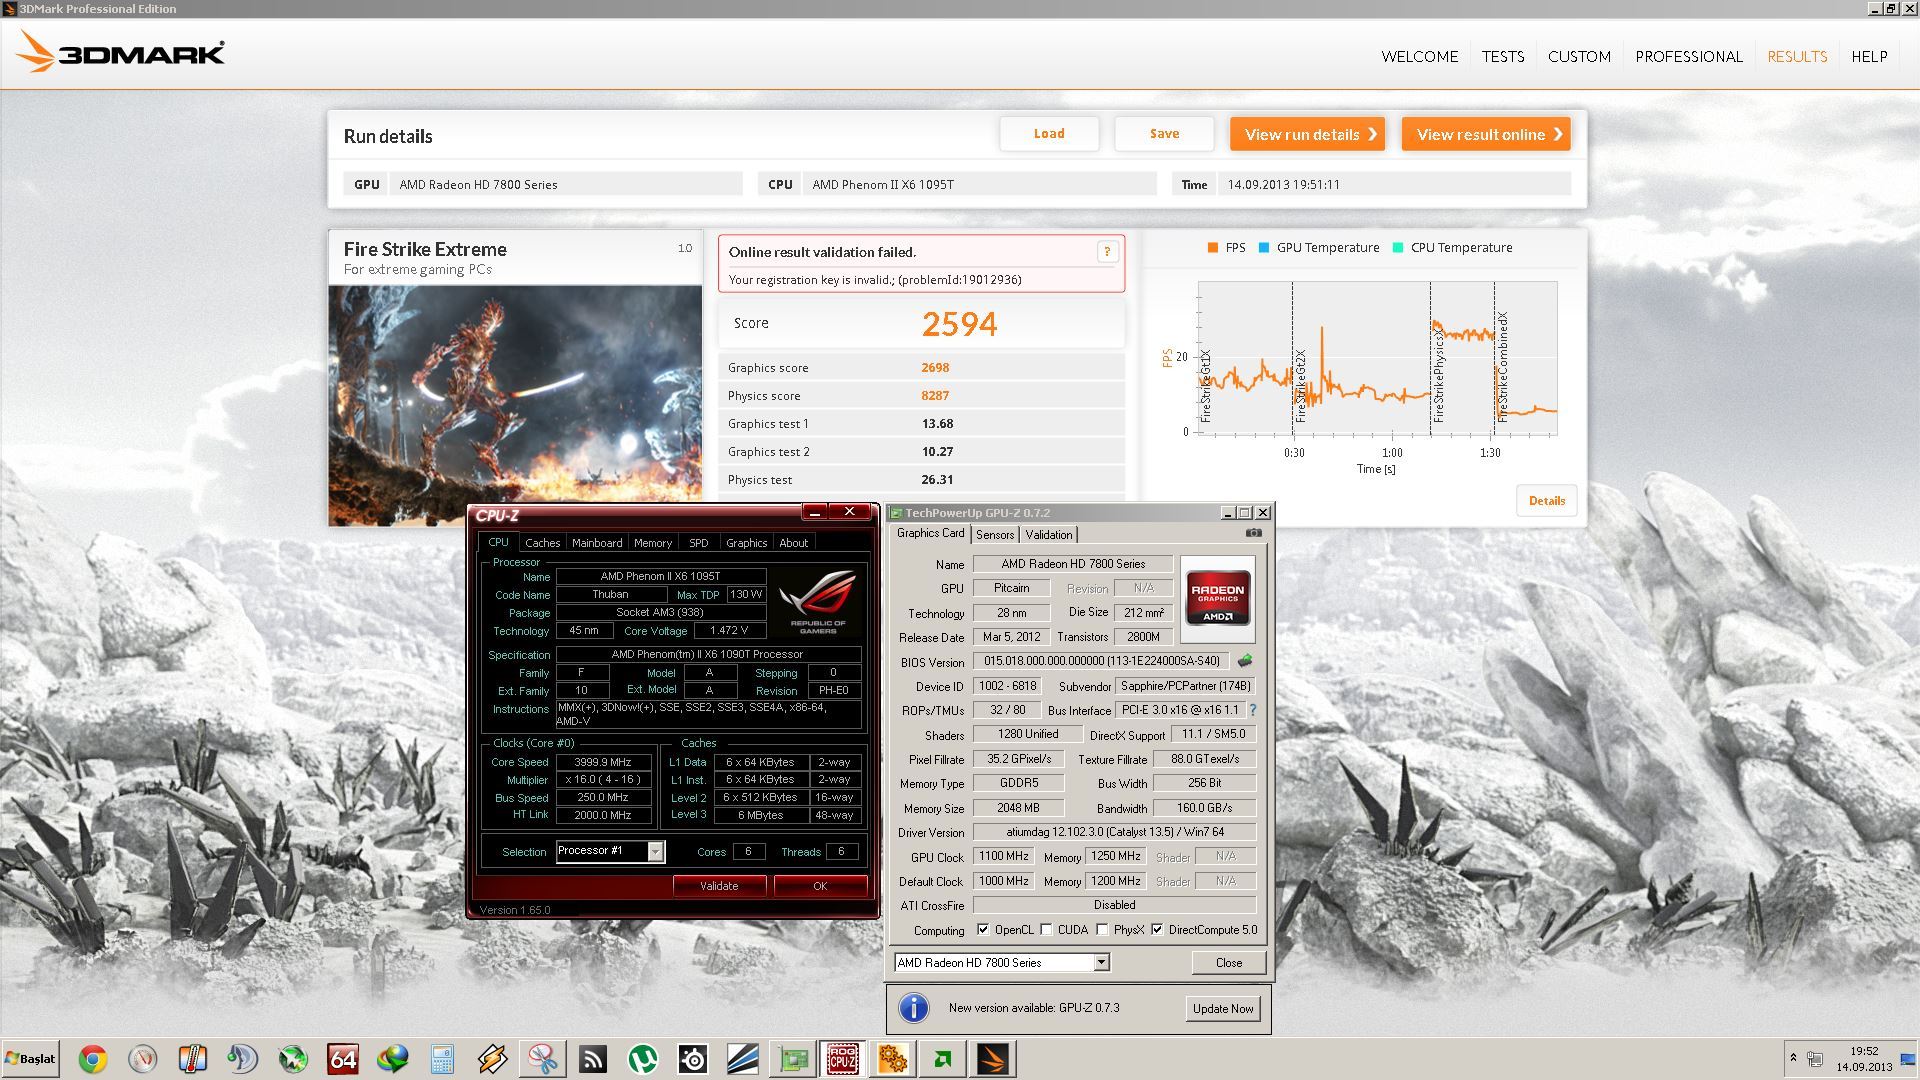Click the Update Now button
1920x1080 pixels.
(1222, 1008)
